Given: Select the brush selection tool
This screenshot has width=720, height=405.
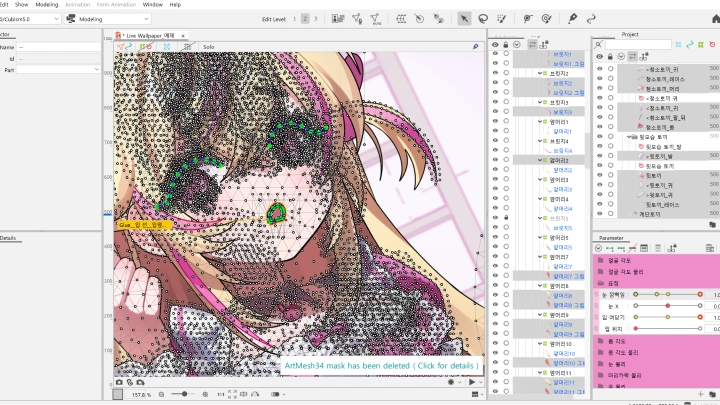Looking at the screenshot, I should point(501,19).
